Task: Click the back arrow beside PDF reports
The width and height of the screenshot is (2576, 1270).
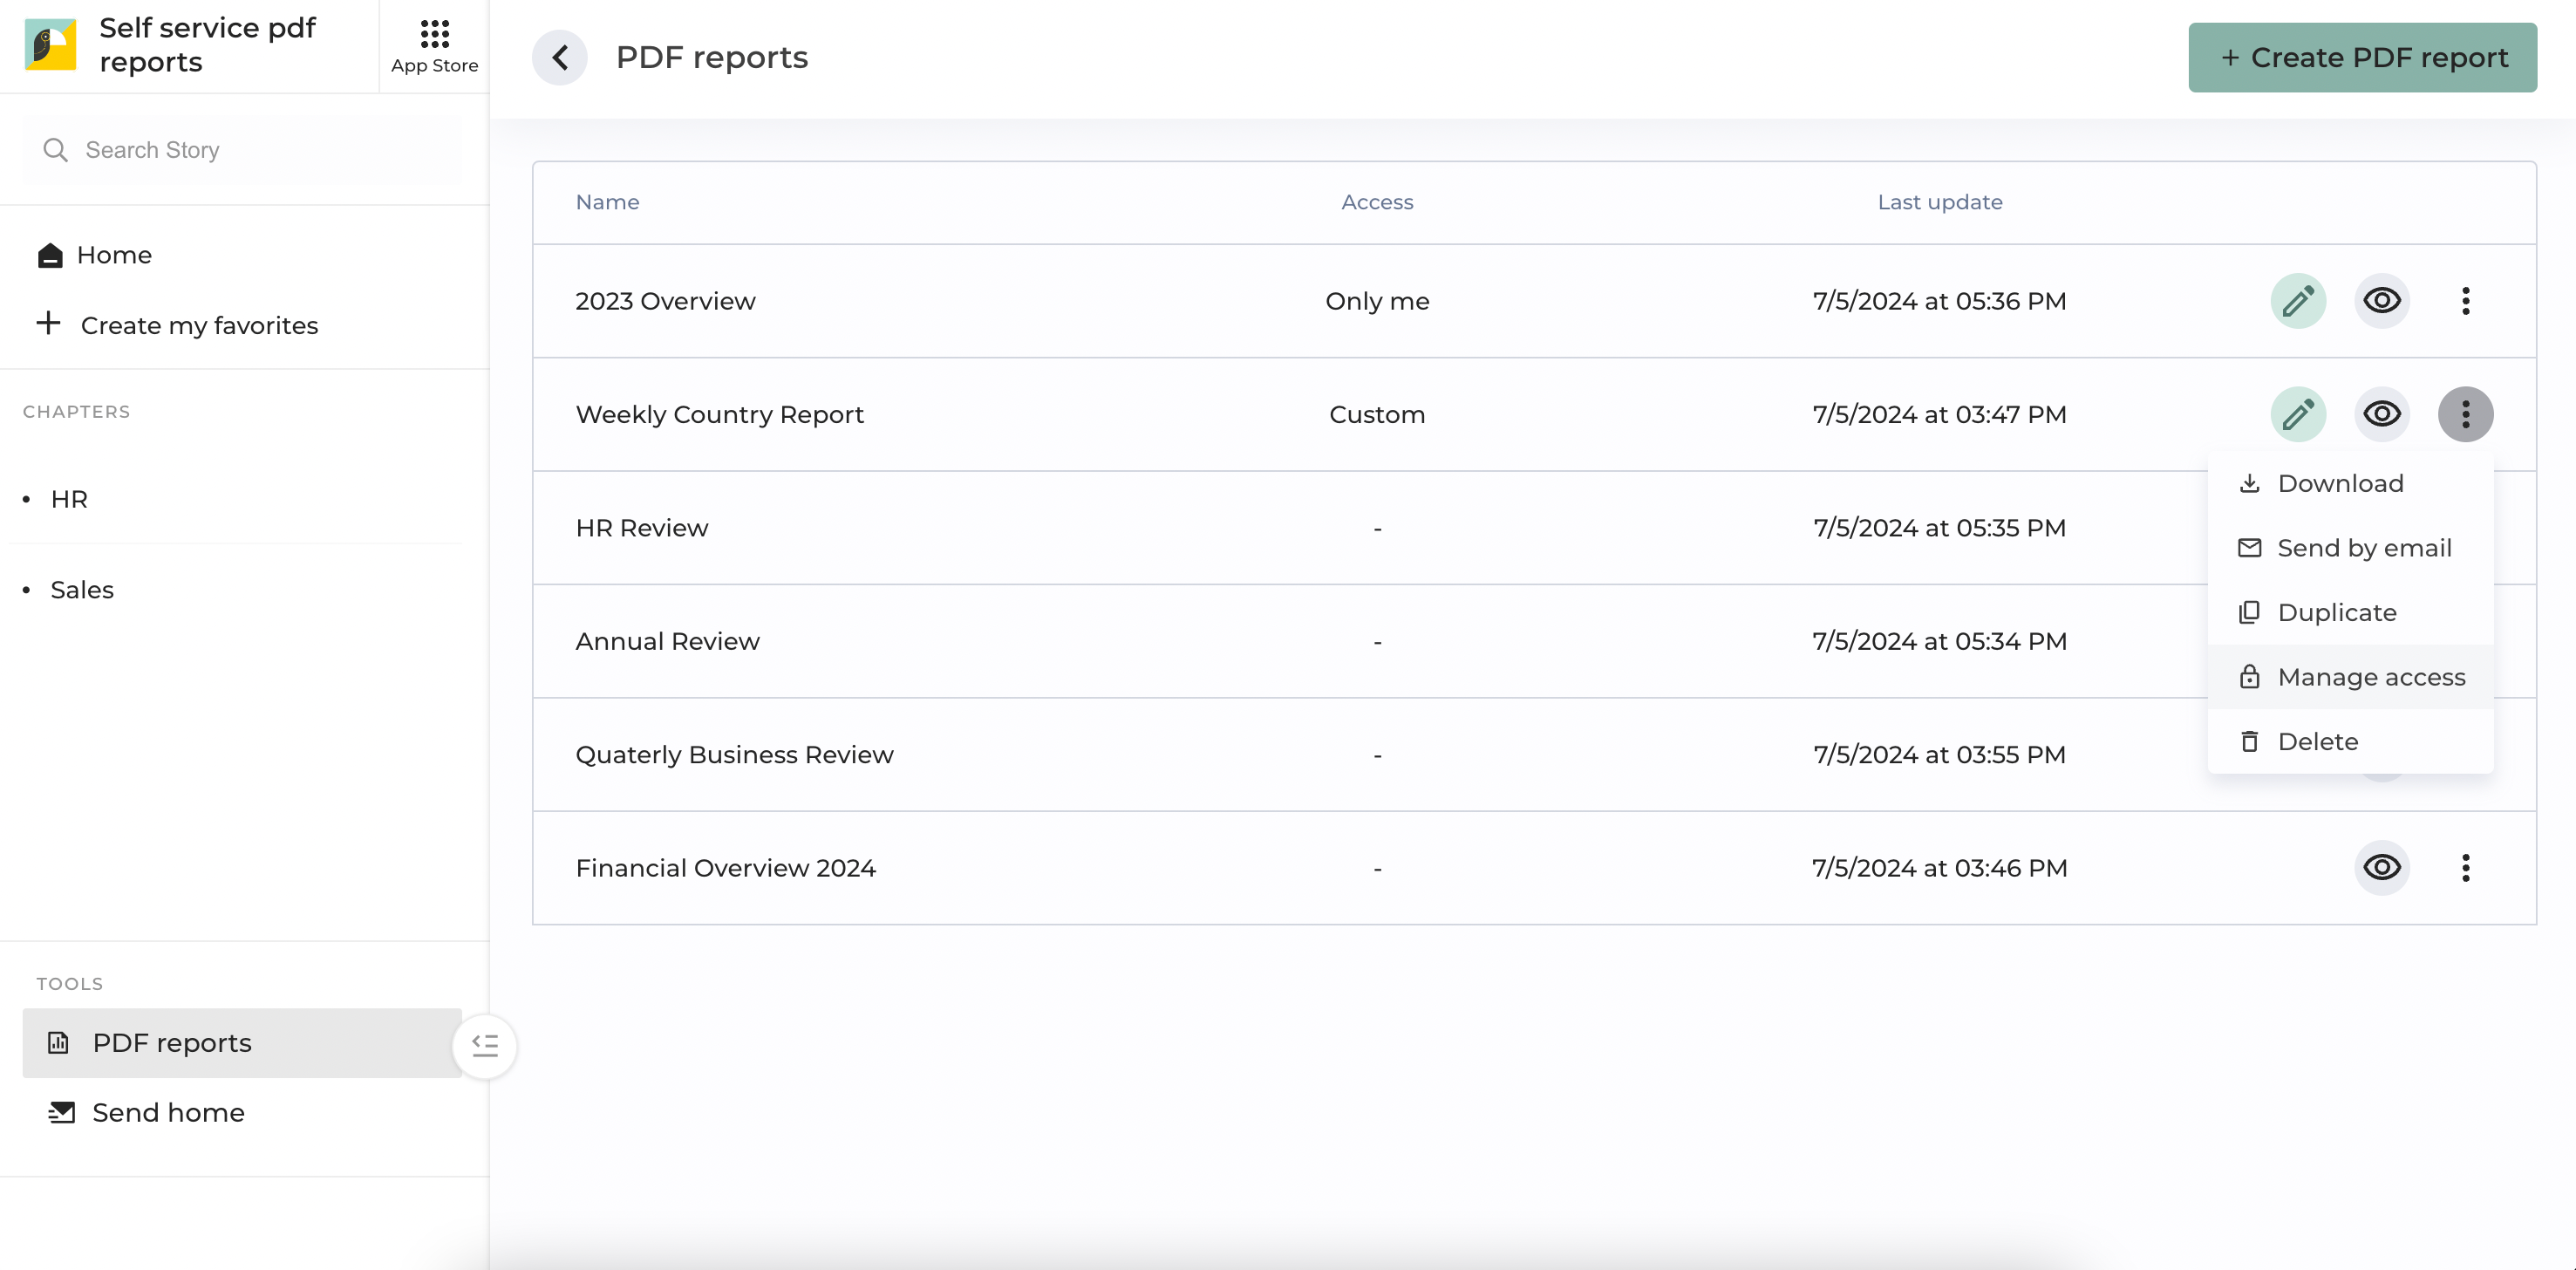Action: pos(560,57)
